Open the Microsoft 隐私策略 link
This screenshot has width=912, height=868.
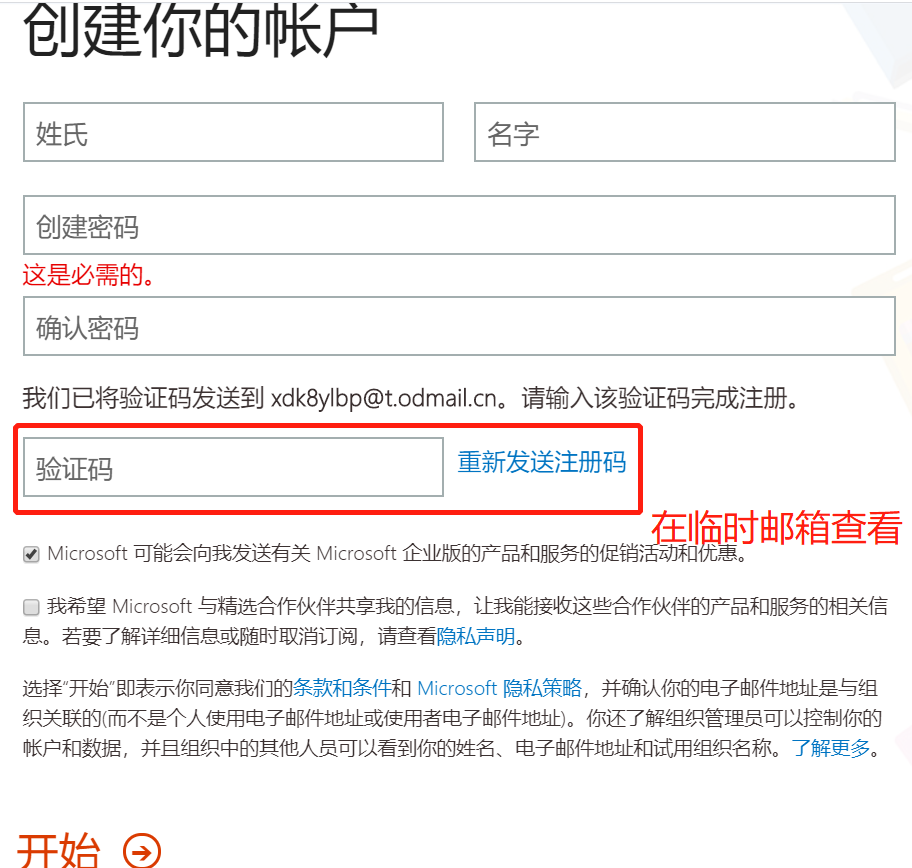(500, 688)
